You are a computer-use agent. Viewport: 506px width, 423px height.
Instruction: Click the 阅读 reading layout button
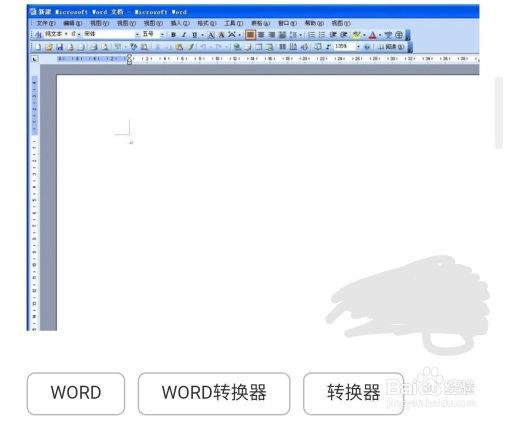391,47
